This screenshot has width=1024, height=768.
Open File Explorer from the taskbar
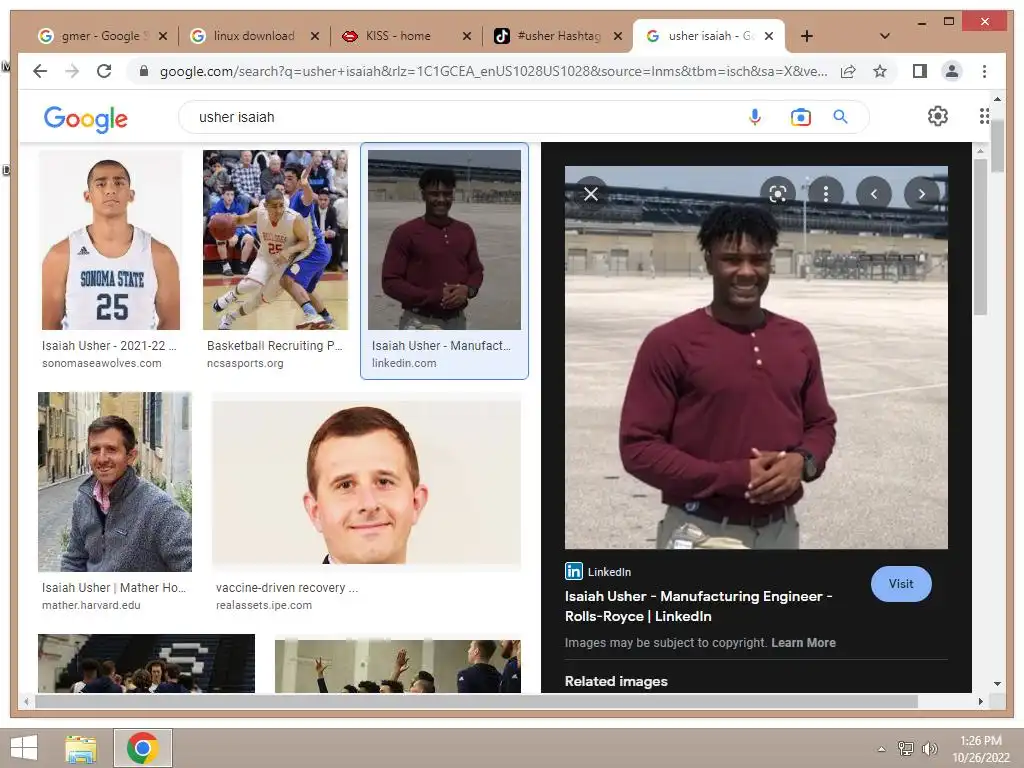pos(81,748)
